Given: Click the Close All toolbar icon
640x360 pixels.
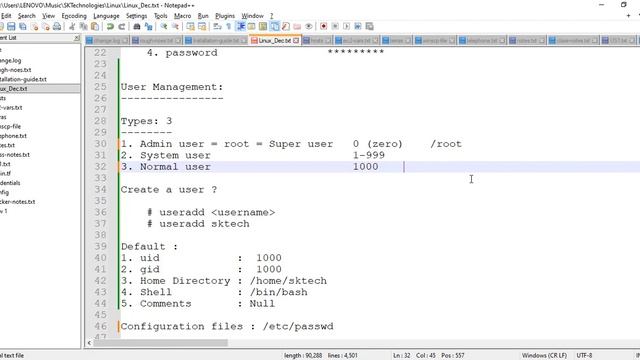Looking at the screenshot, I should point(46,27).
